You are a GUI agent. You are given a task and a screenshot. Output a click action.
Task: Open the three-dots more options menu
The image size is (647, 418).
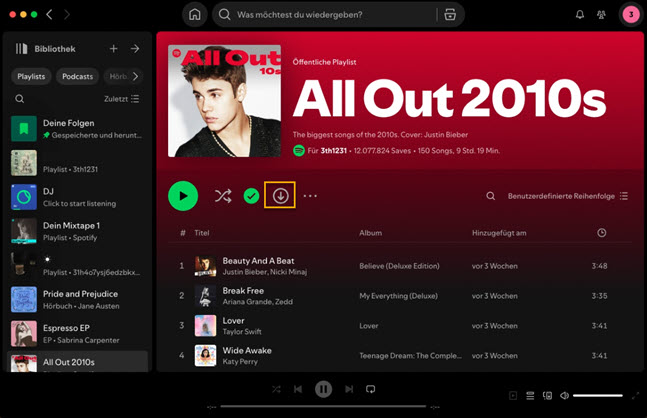tap(310, 196)
